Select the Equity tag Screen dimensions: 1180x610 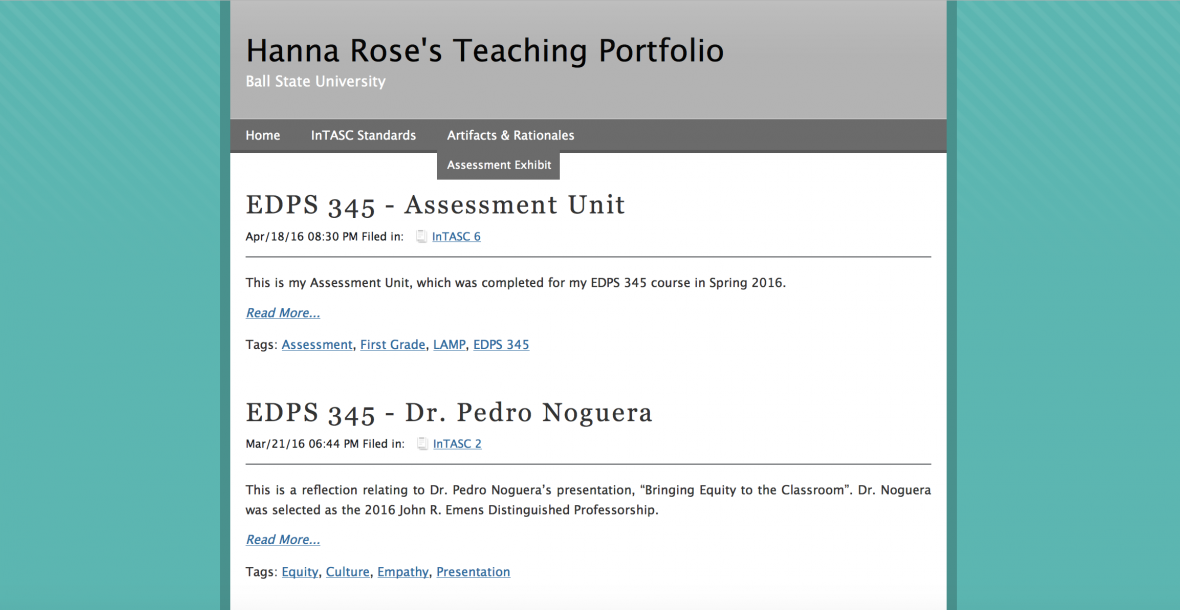300,572
